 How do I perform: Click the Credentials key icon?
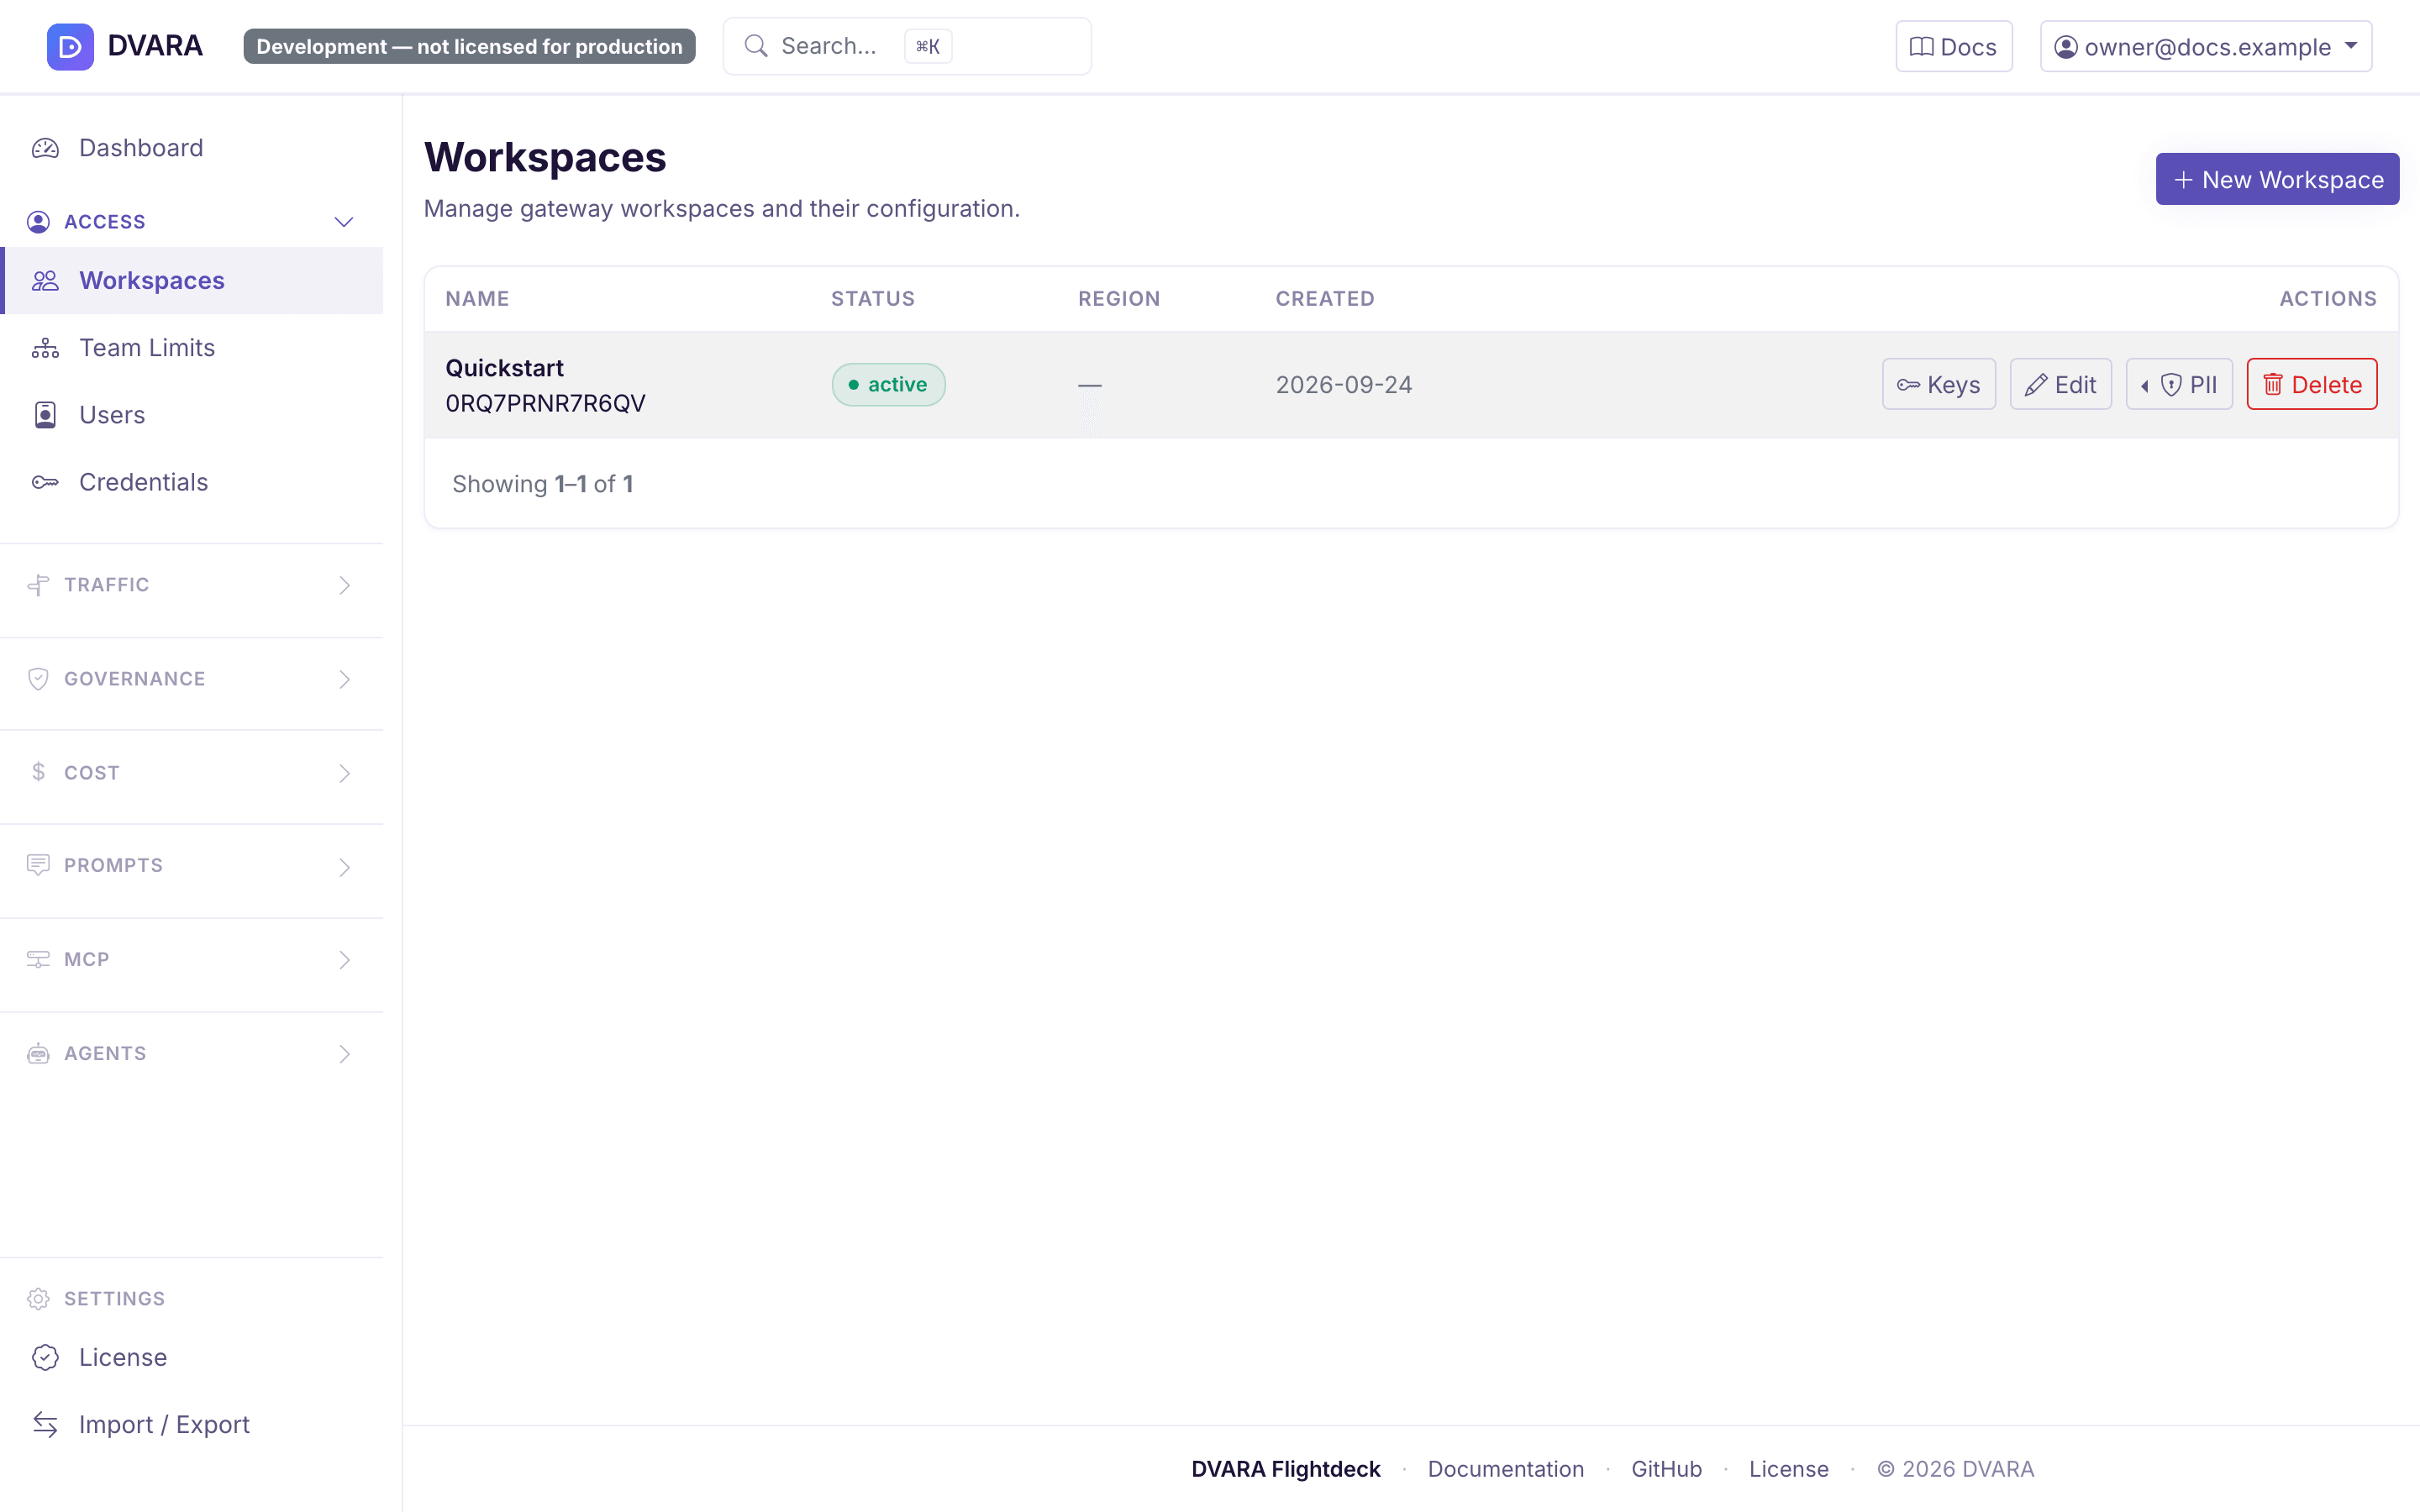(45, 482)
